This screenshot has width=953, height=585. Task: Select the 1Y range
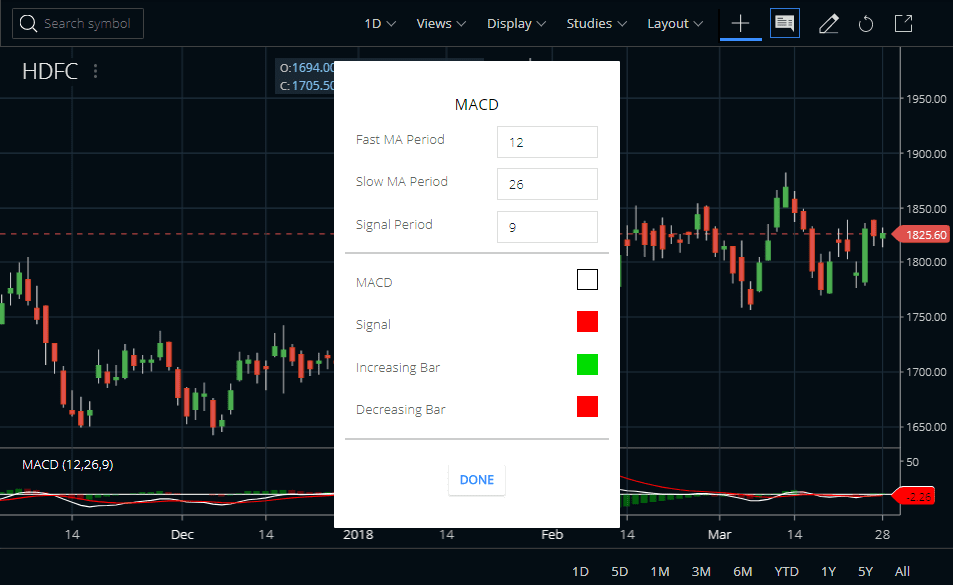pos(828,572)
